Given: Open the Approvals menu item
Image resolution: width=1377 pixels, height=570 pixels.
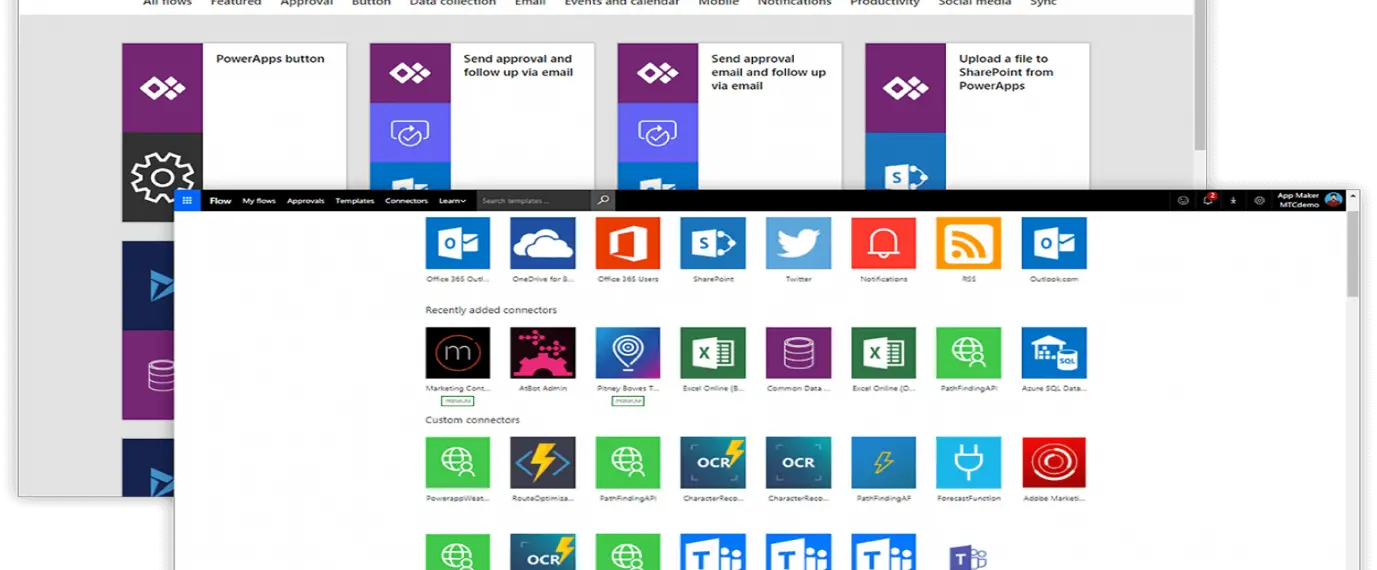Looking at the screenshot, I should 305,201.
